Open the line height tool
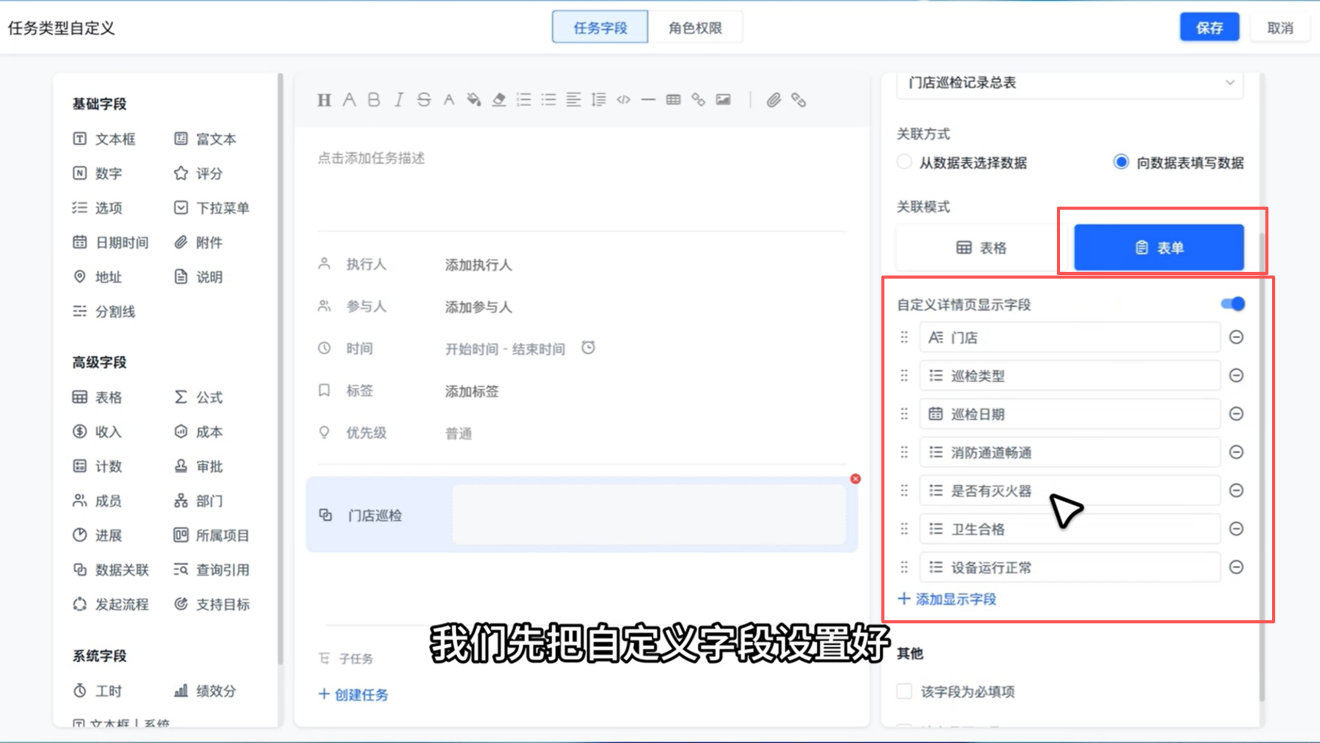This screenshot has height=743, width=1320. click(x=599, y=100)
